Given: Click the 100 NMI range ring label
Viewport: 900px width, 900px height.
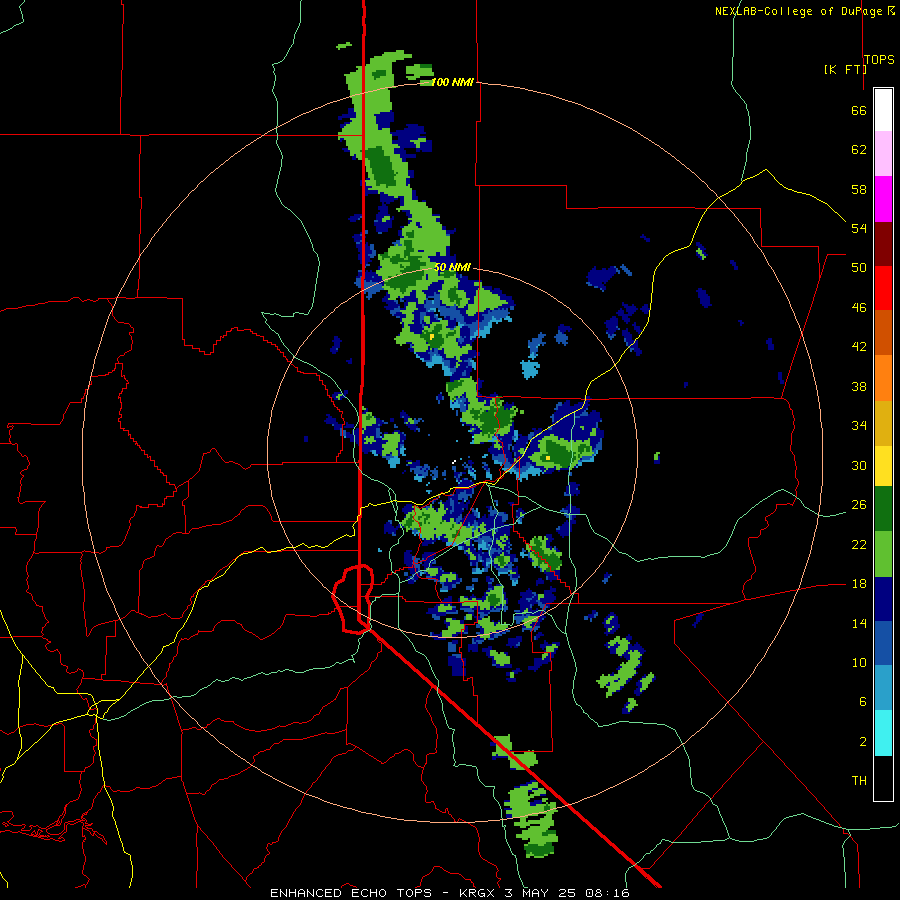Looking at the screenshot, I should (x=452, y=83).
